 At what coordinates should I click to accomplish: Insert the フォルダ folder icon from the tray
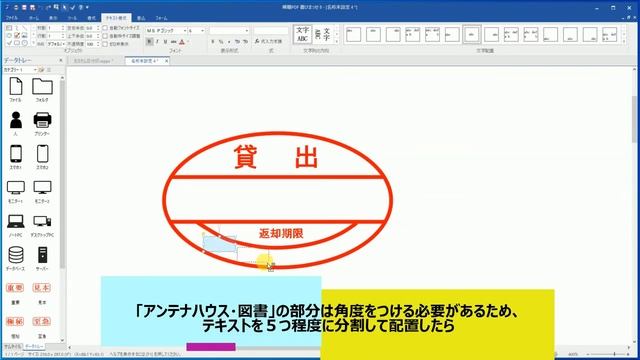tap(42, 87)
